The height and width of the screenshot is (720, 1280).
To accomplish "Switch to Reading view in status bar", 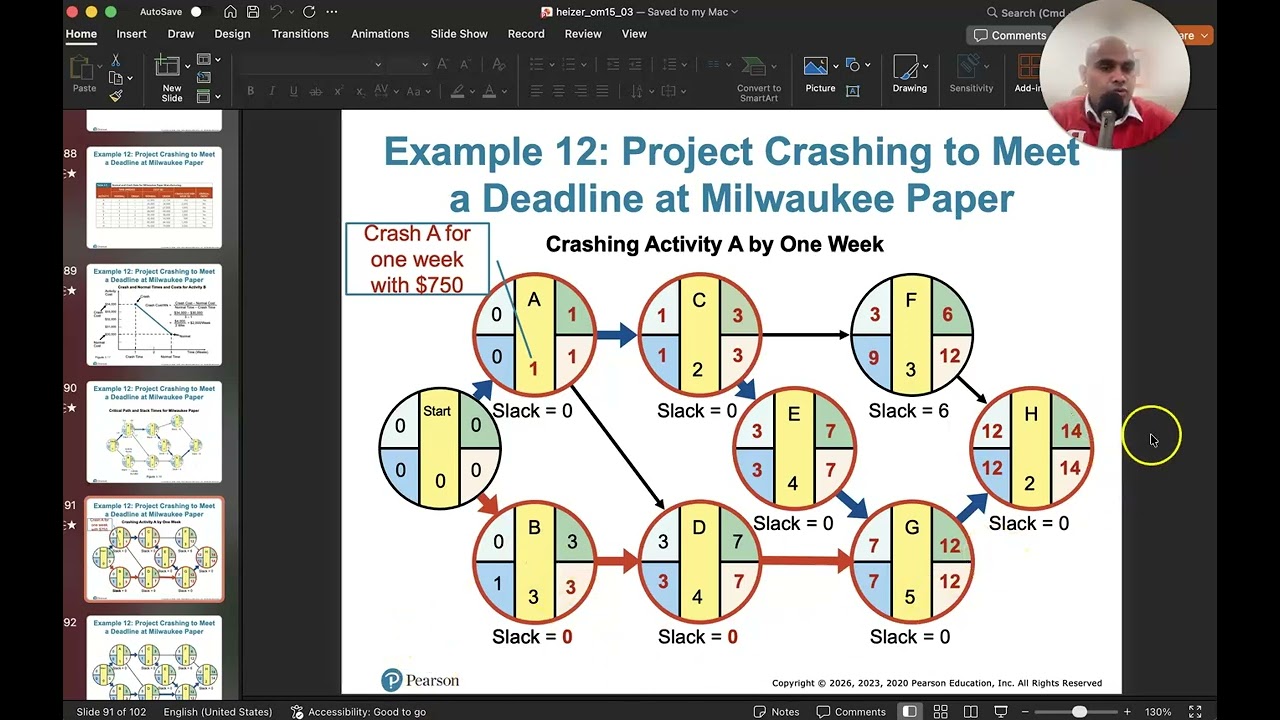I will pos(970,712).
